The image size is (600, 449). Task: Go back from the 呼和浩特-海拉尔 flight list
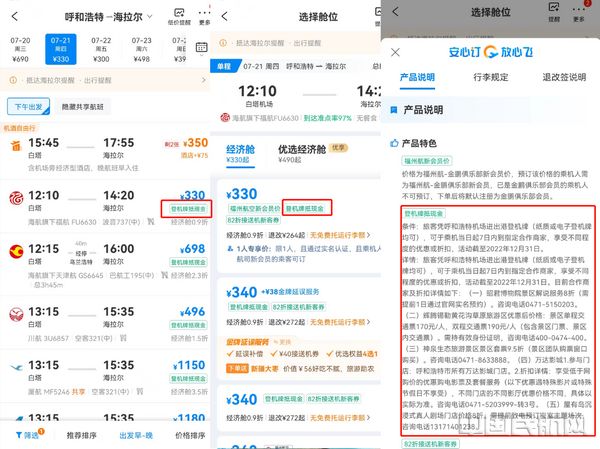(15, 16)
